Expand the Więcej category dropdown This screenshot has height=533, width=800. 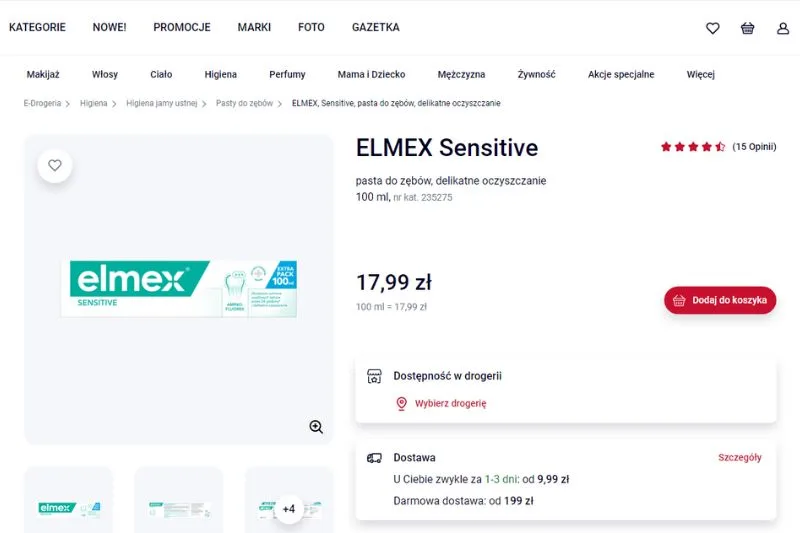700,74
